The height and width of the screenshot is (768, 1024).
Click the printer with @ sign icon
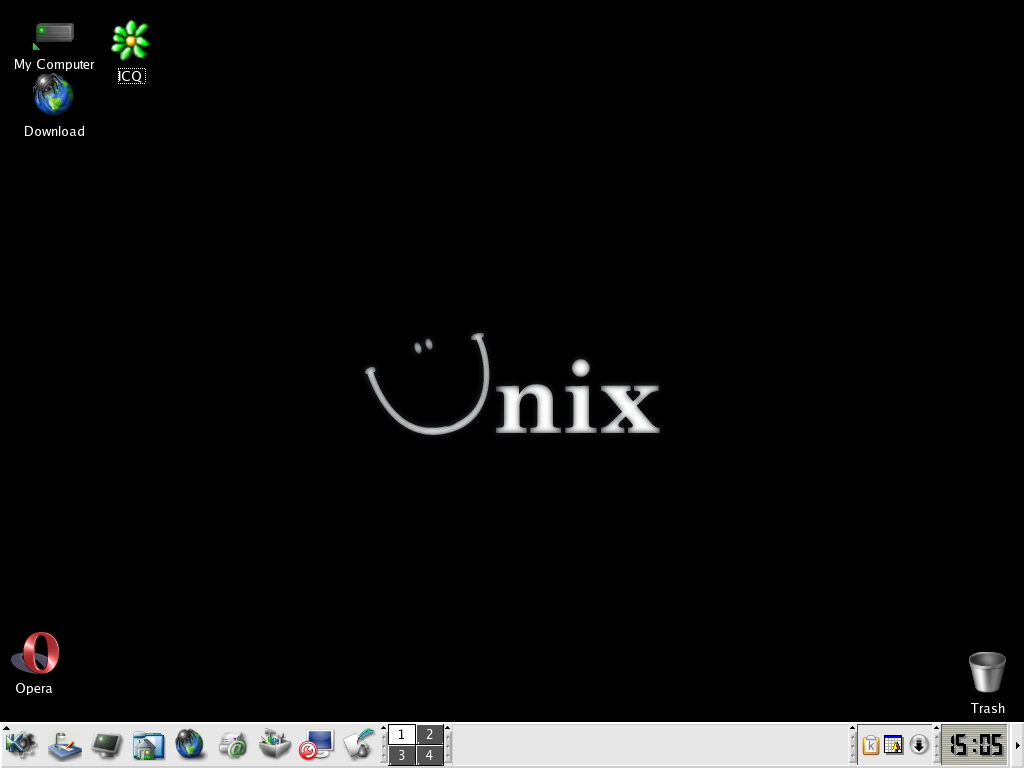[x=232, y=745]
